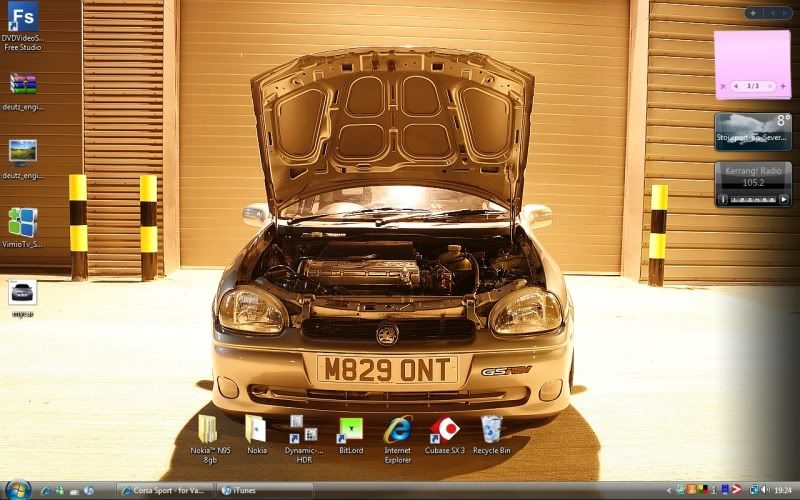Open the DVDVideoSoft Free Studio shortcut
The width and height of the screenshot is (800, 500).
click(22, 18)
